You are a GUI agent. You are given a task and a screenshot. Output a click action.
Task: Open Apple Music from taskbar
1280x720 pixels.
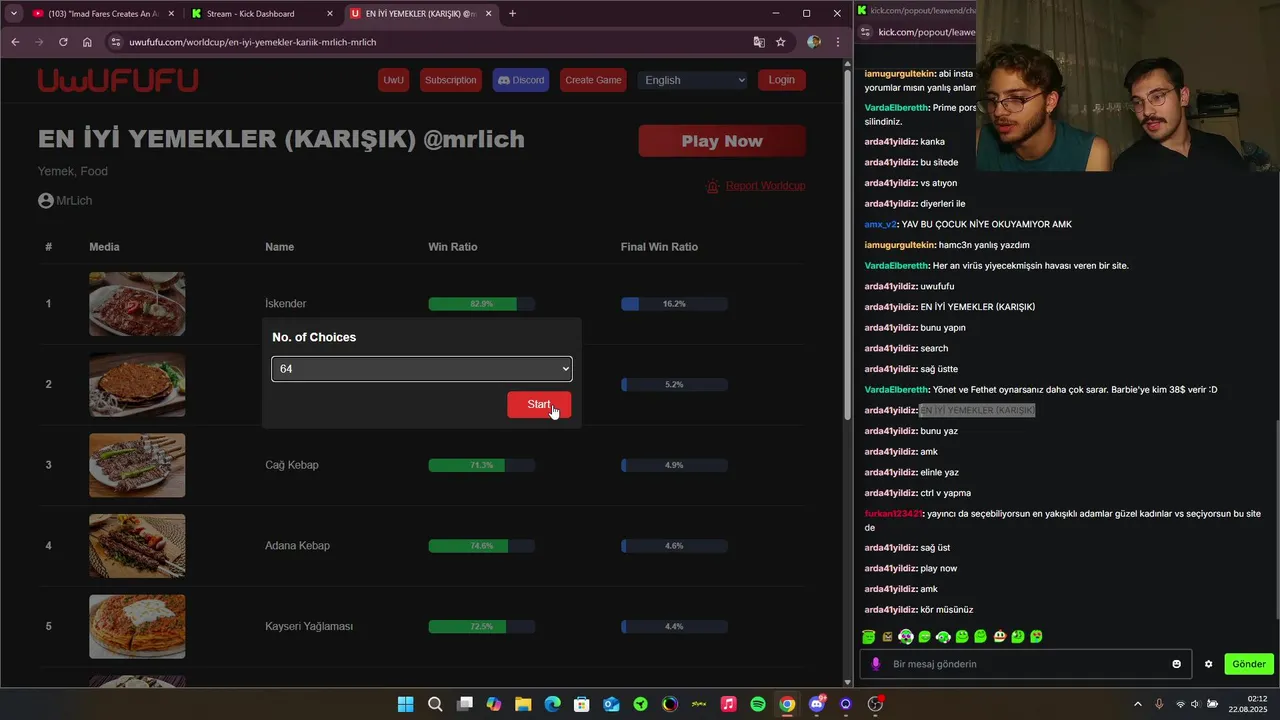click(x=728, y=704)
